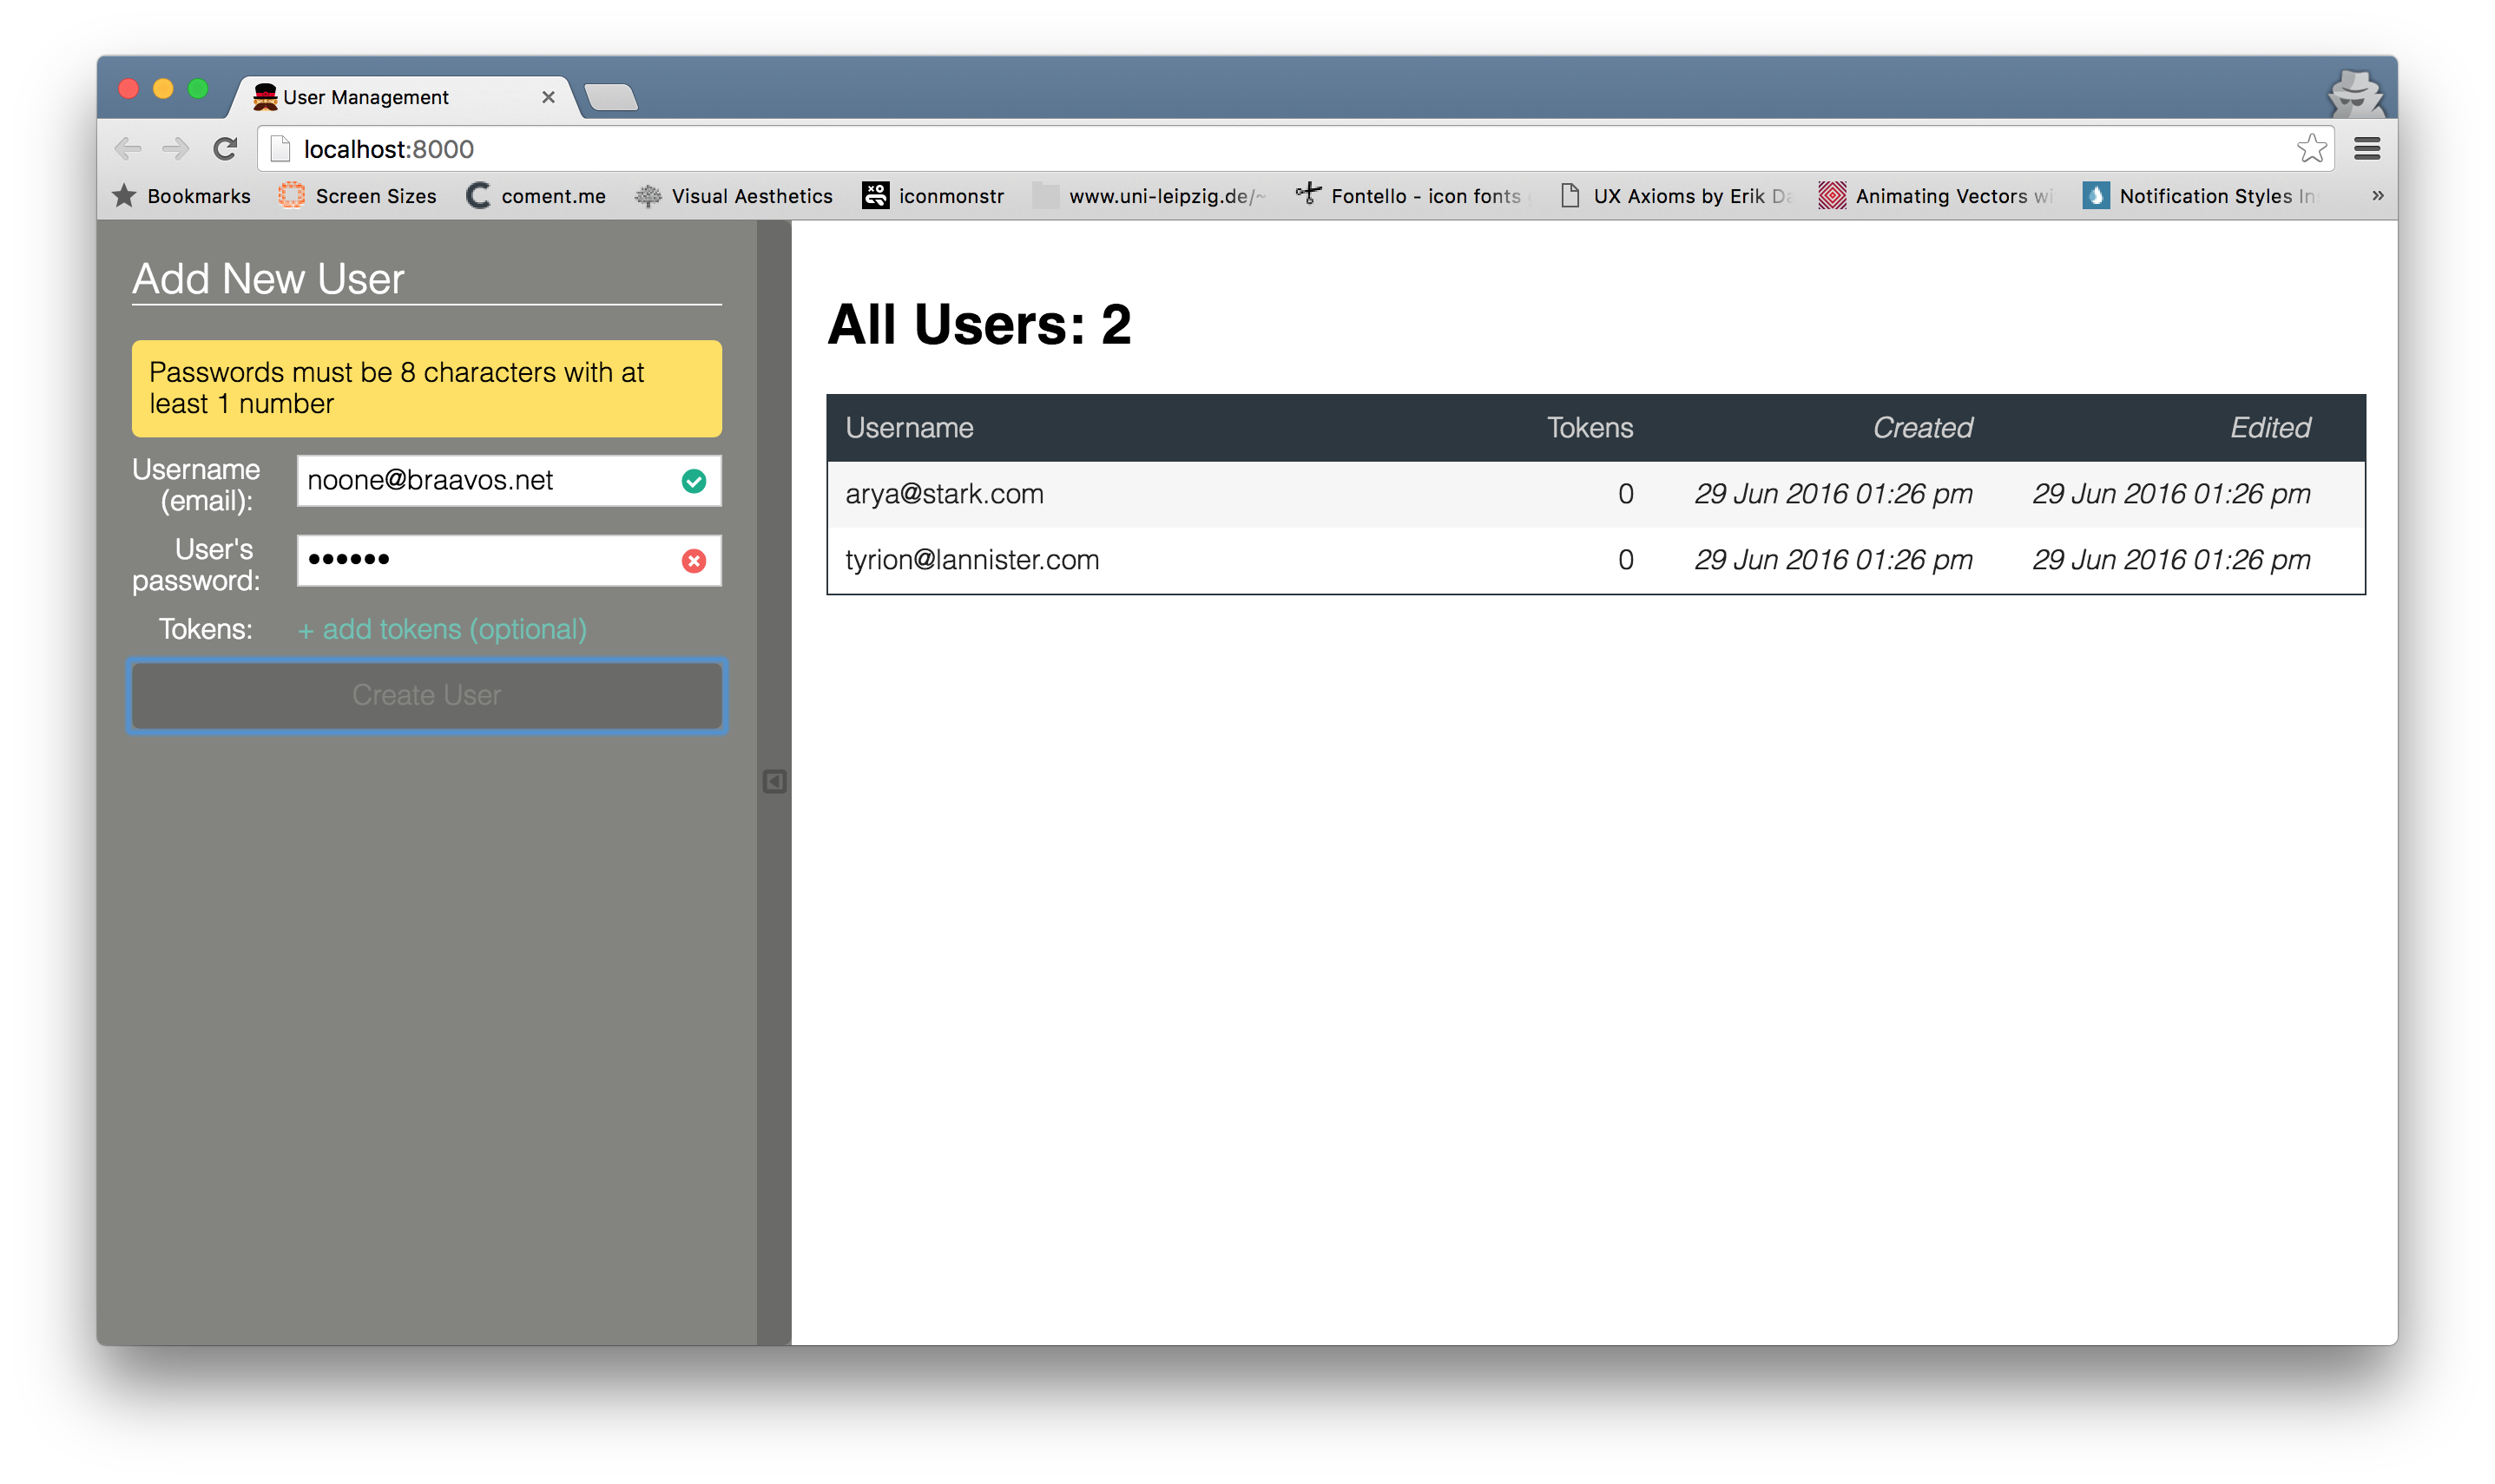Screen dimensions: 2495x1484
Task: Open the coment.me bookmark
Action: [x=536, y=196]
